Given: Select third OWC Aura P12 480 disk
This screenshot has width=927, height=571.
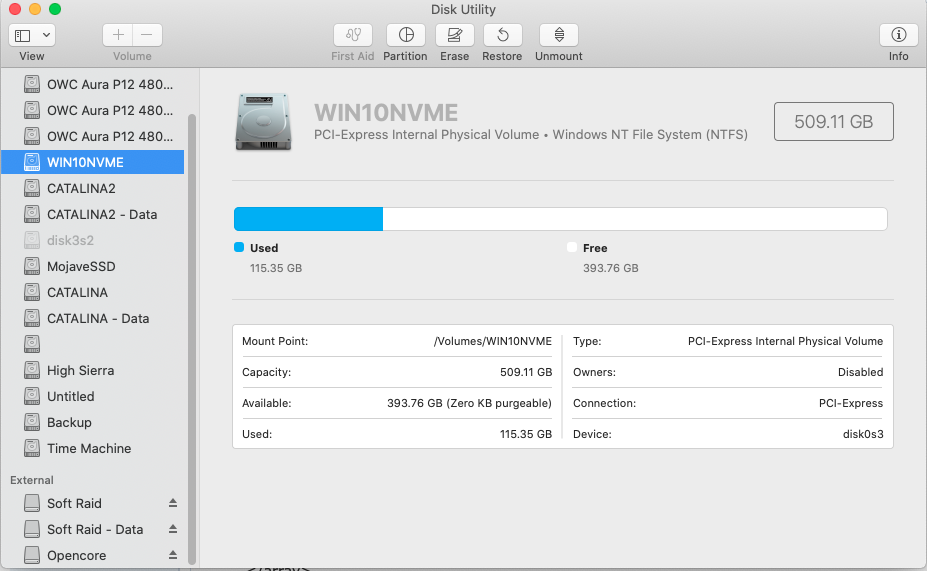Looking at the screenshot, I should click(x=93, y=136).
